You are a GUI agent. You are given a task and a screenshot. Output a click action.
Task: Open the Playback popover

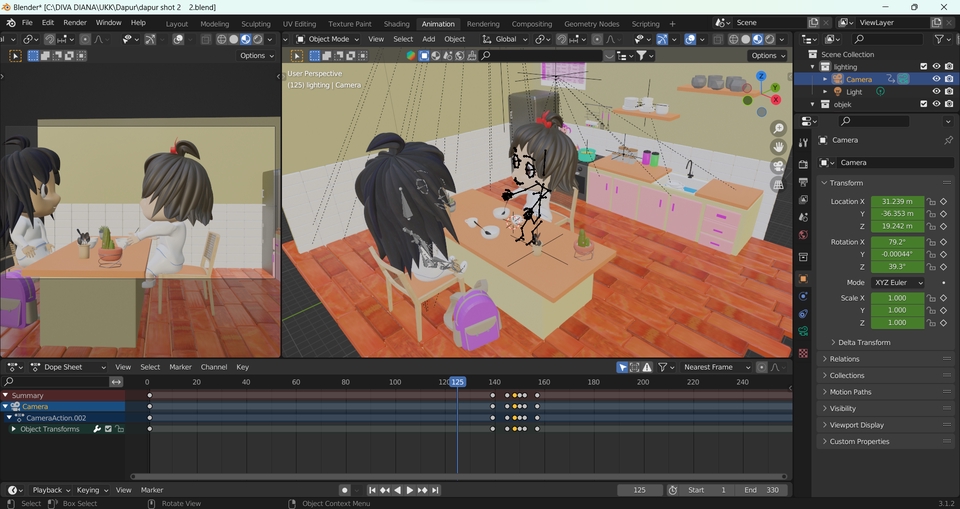51,490
